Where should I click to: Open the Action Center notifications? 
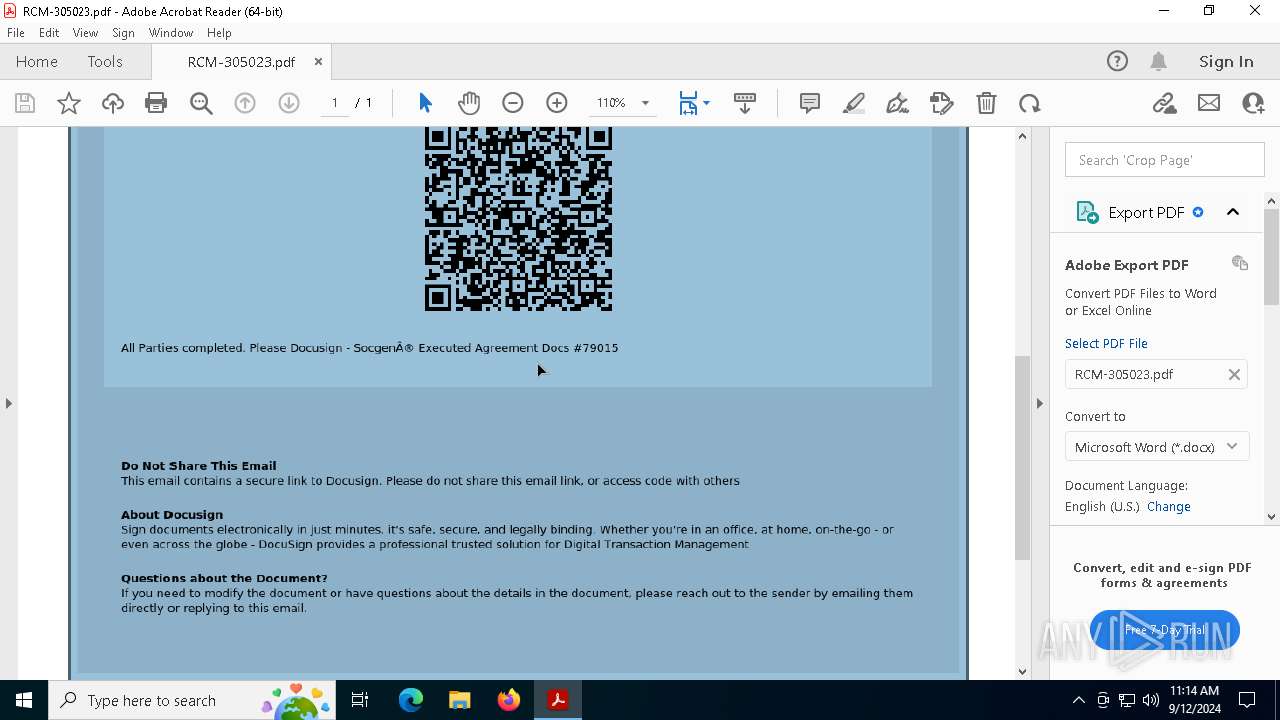[x=1247, y=700]
